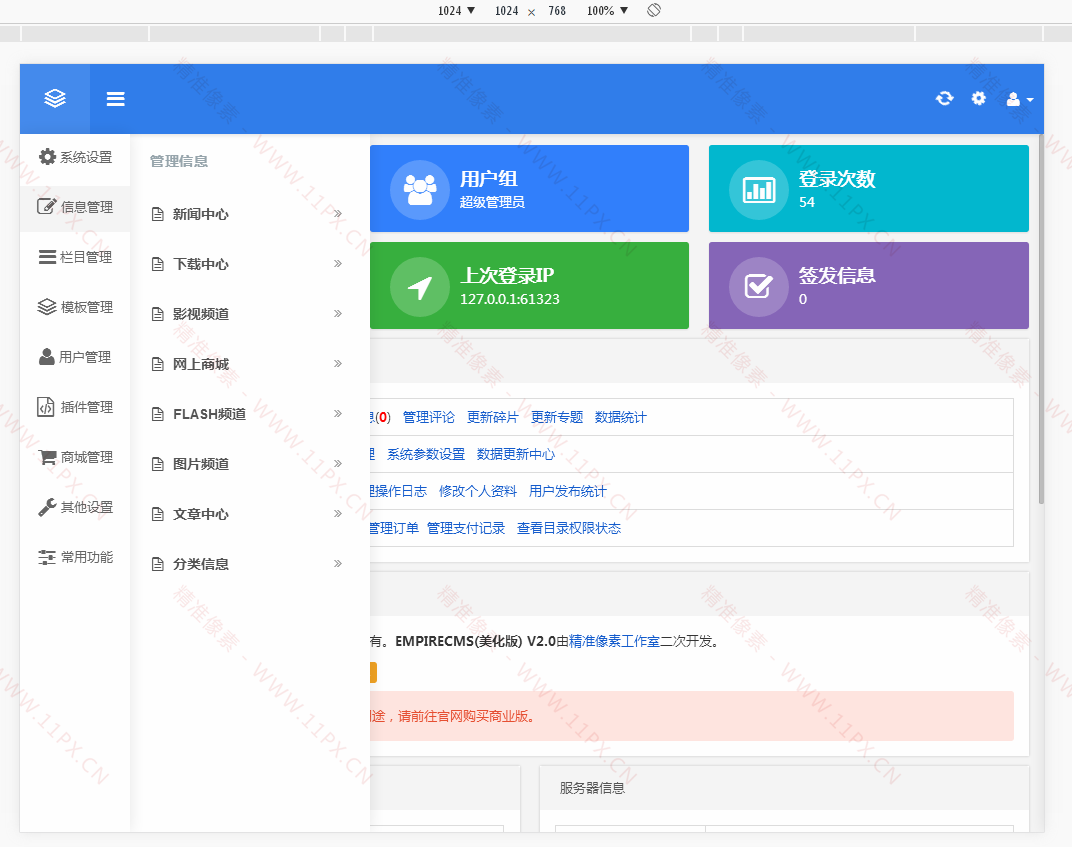The height and width of the screenshot is (847, 1072).
Task: Expand the 网上商城 chevron arrow
Action: coord(338,363)
